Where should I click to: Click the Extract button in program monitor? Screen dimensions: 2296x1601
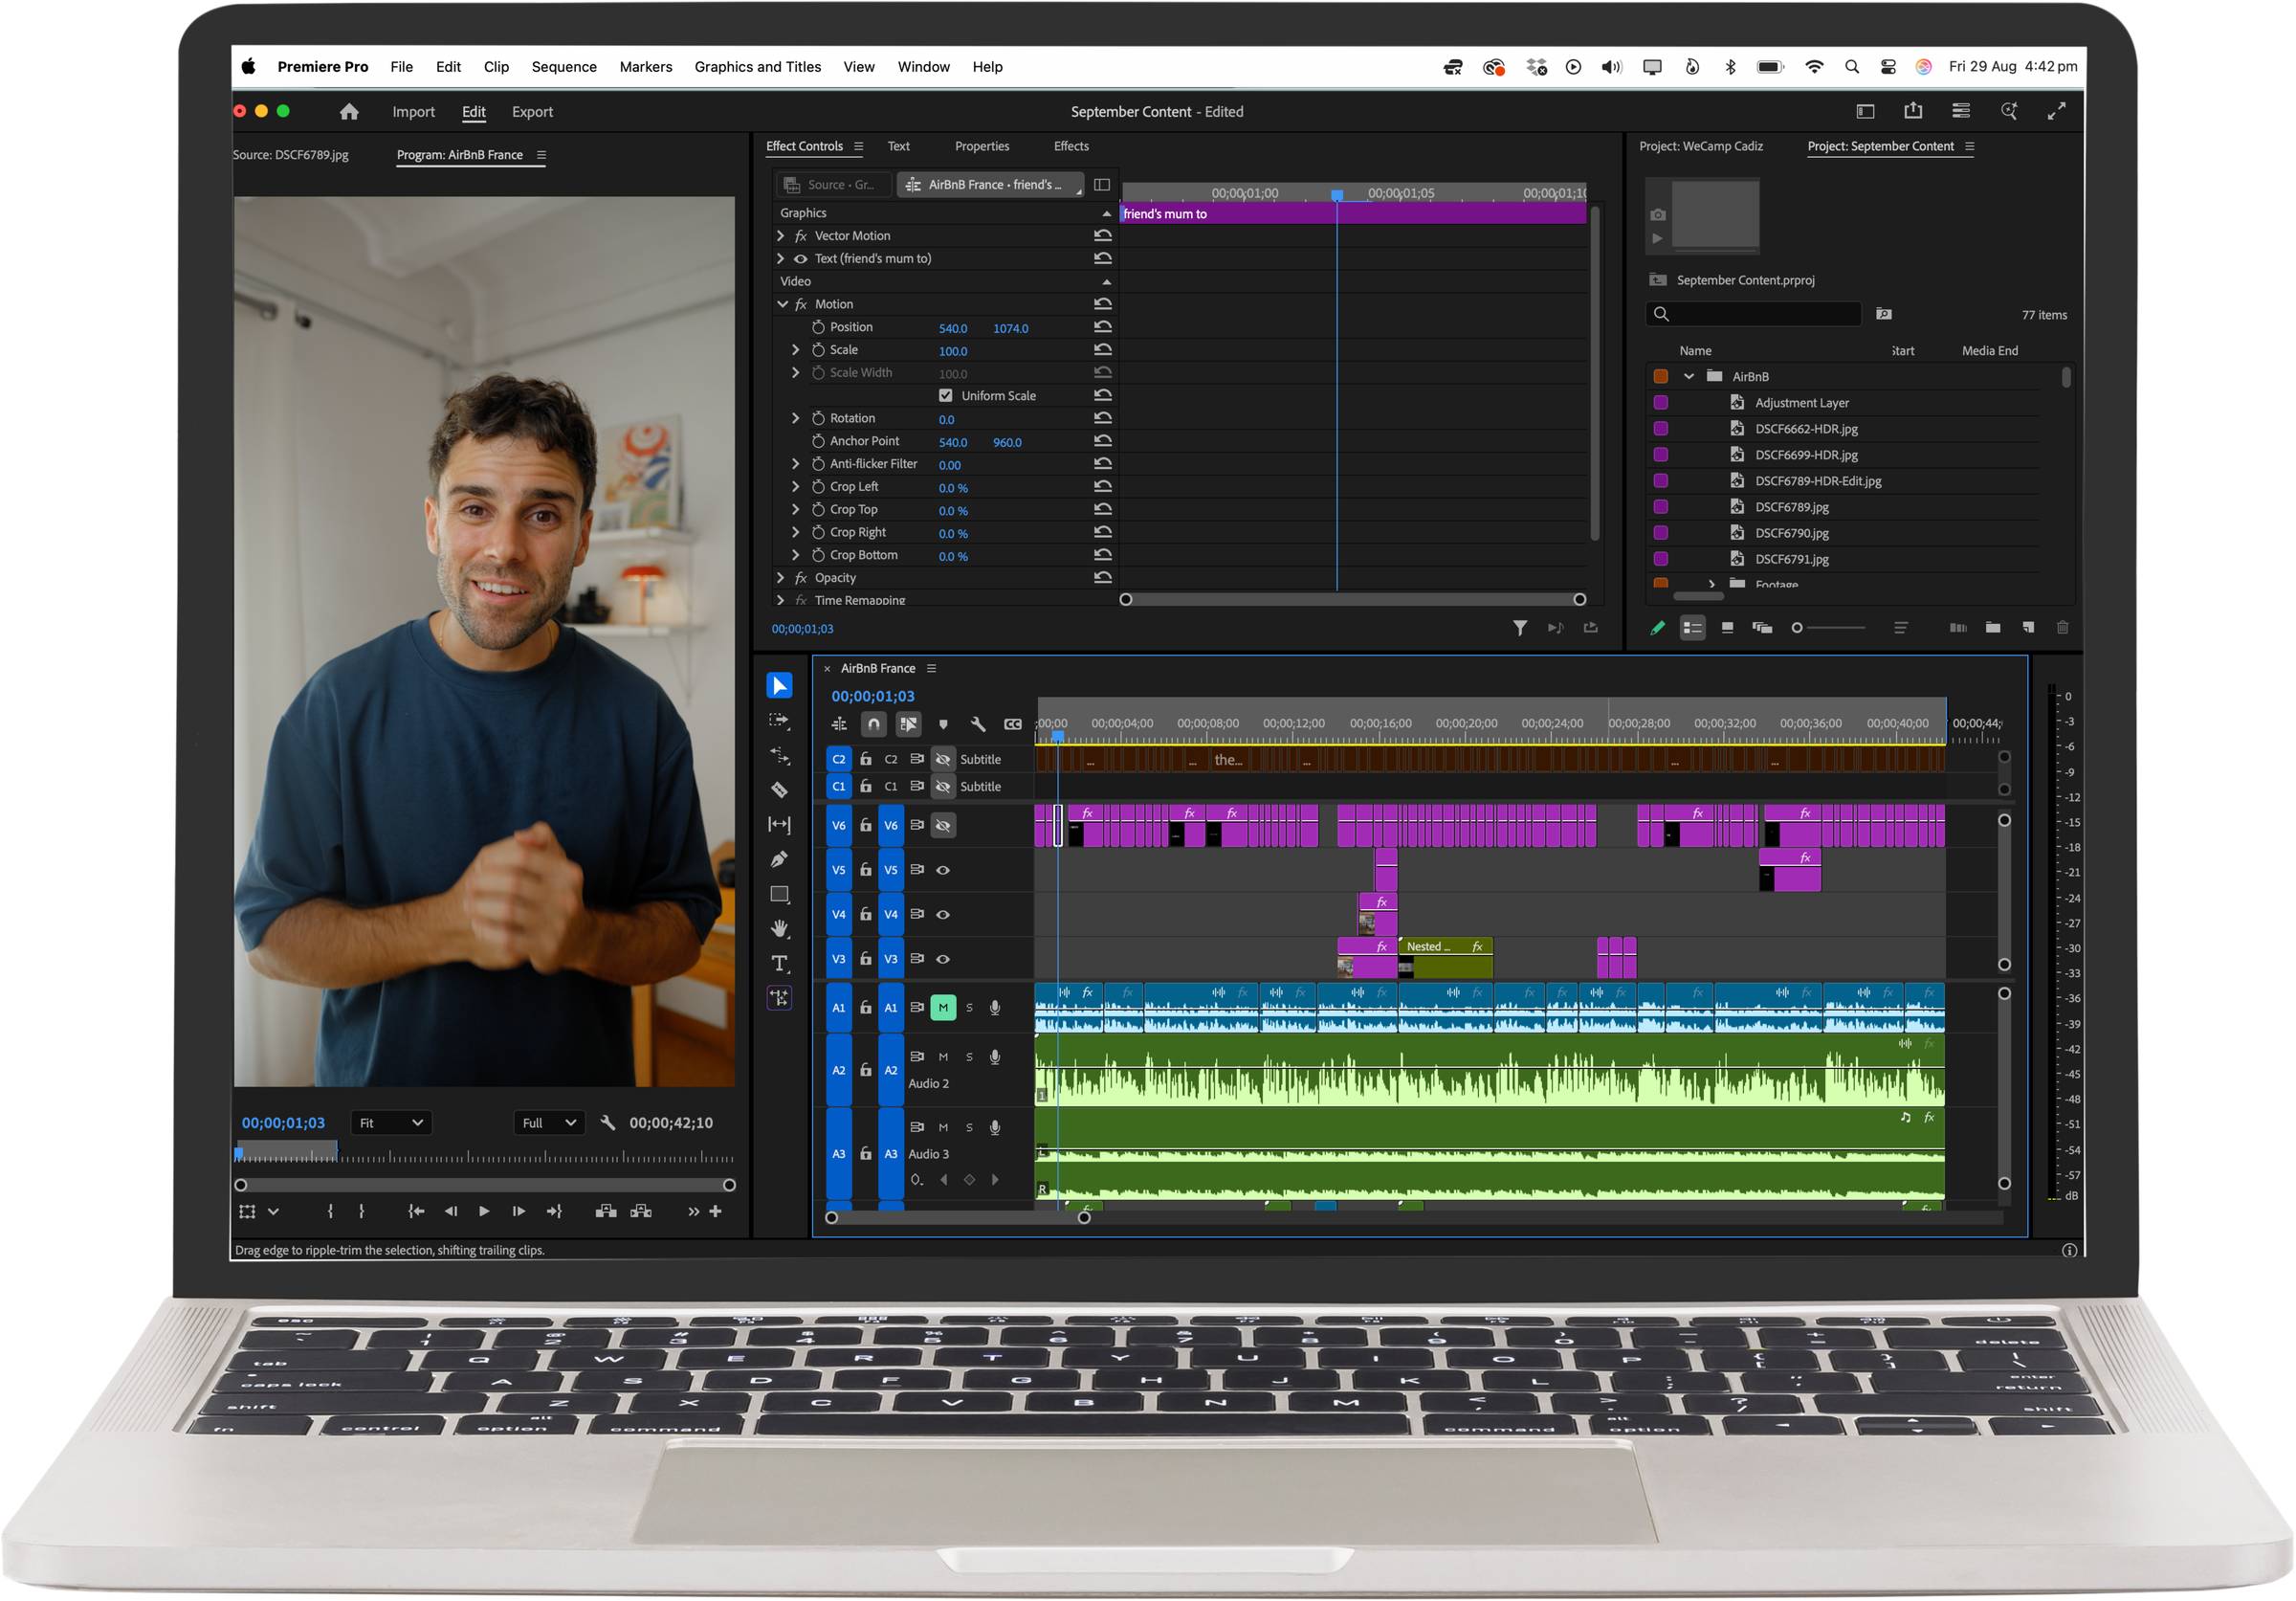coord(641,1211)
